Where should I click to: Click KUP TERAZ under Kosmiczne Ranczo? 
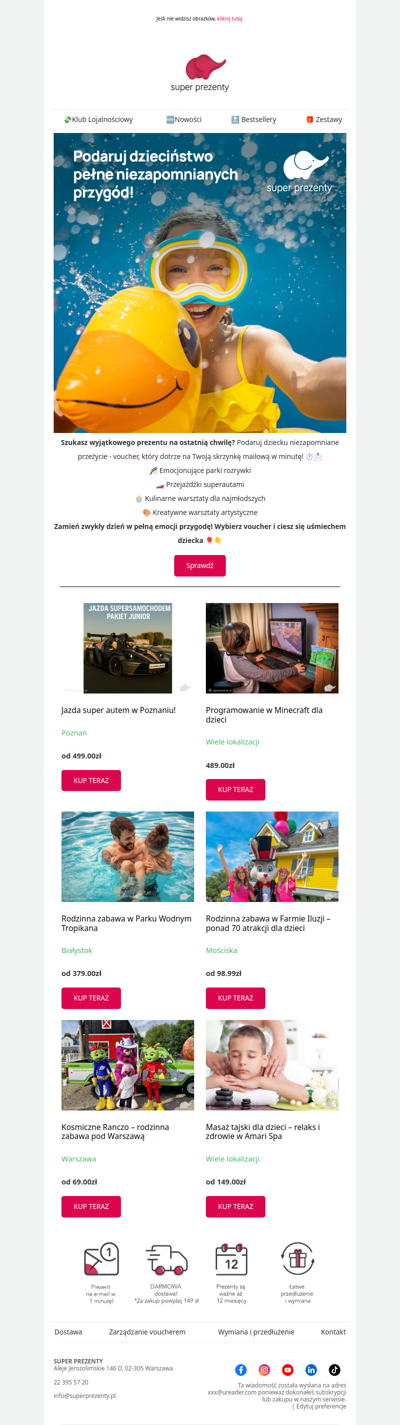coord(91,1206)
